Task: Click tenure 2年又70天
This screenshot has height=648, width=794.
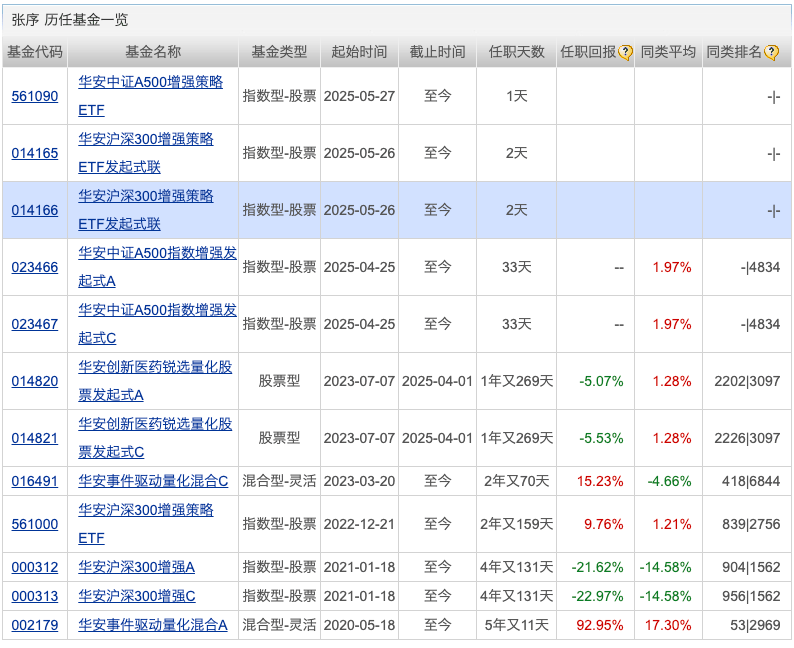Action: click(517, 481)
